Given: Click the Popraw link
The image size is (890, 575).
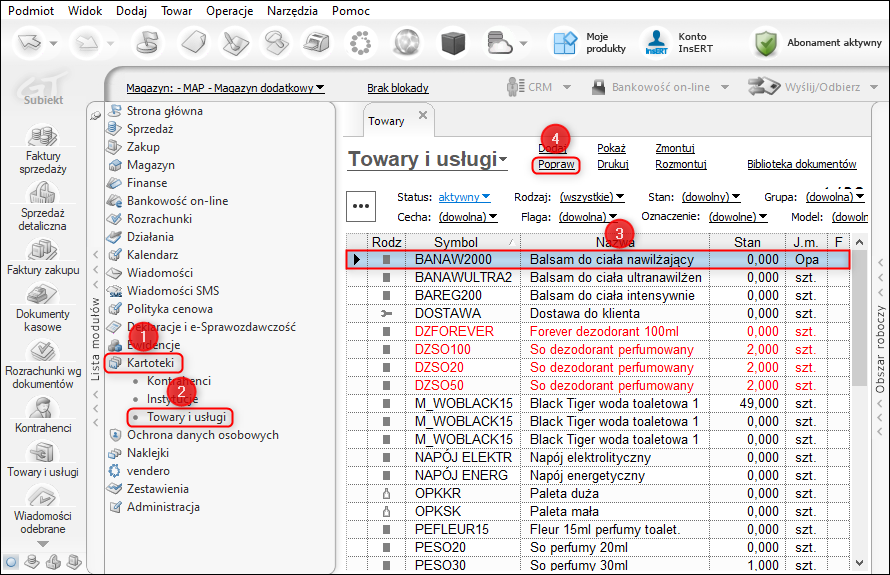Looking at the screenshot, I should 555,164.
